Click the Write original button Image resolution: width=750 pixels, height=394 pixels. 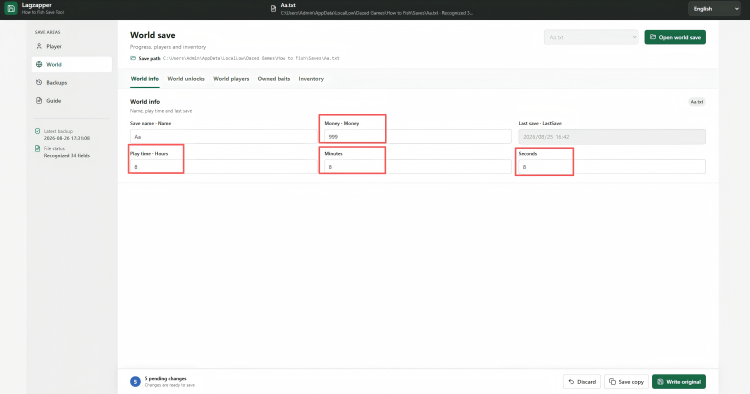(679, 382)
